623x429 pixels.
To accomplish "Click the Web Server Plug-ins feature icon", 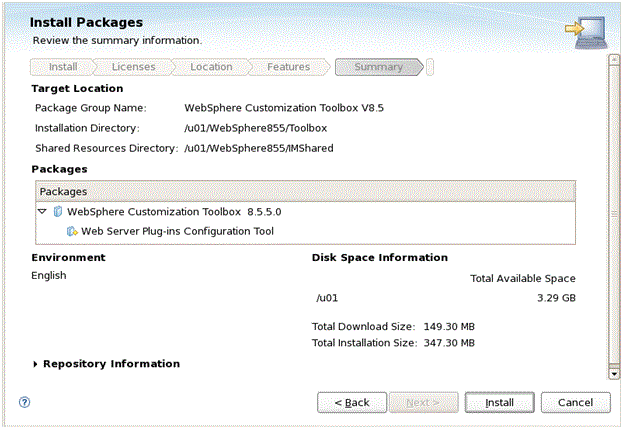I will tap(72, 231).
